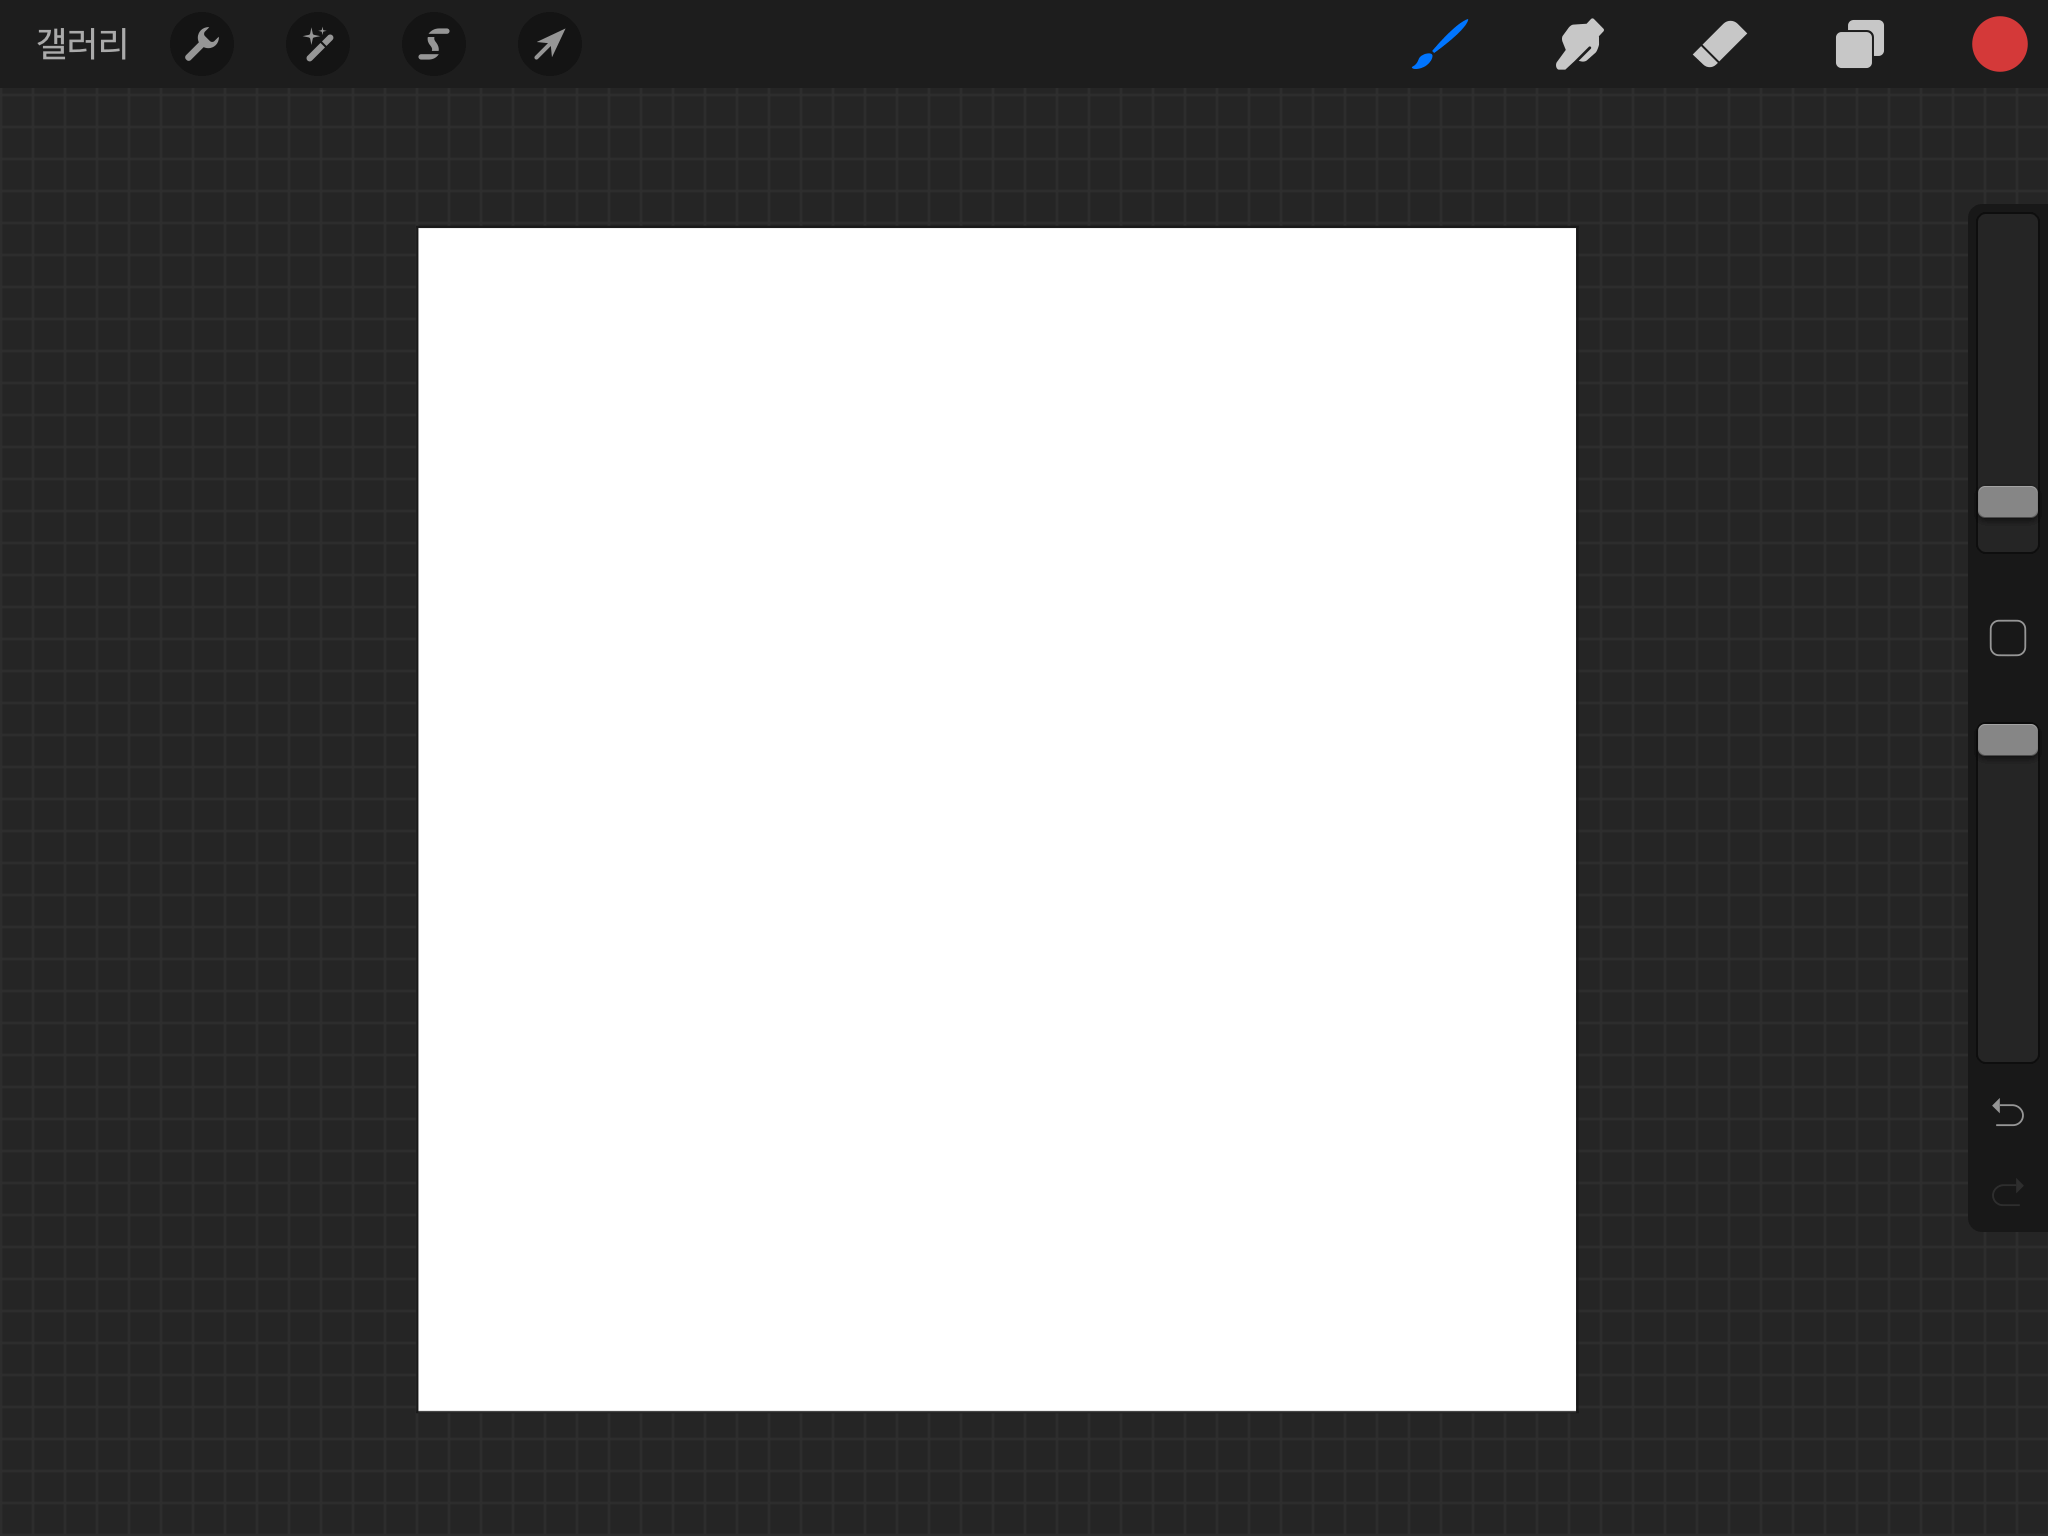Open the Actions wrench menu
The width and height of the screenshot is (2048, 1536).
coord(202,44)
